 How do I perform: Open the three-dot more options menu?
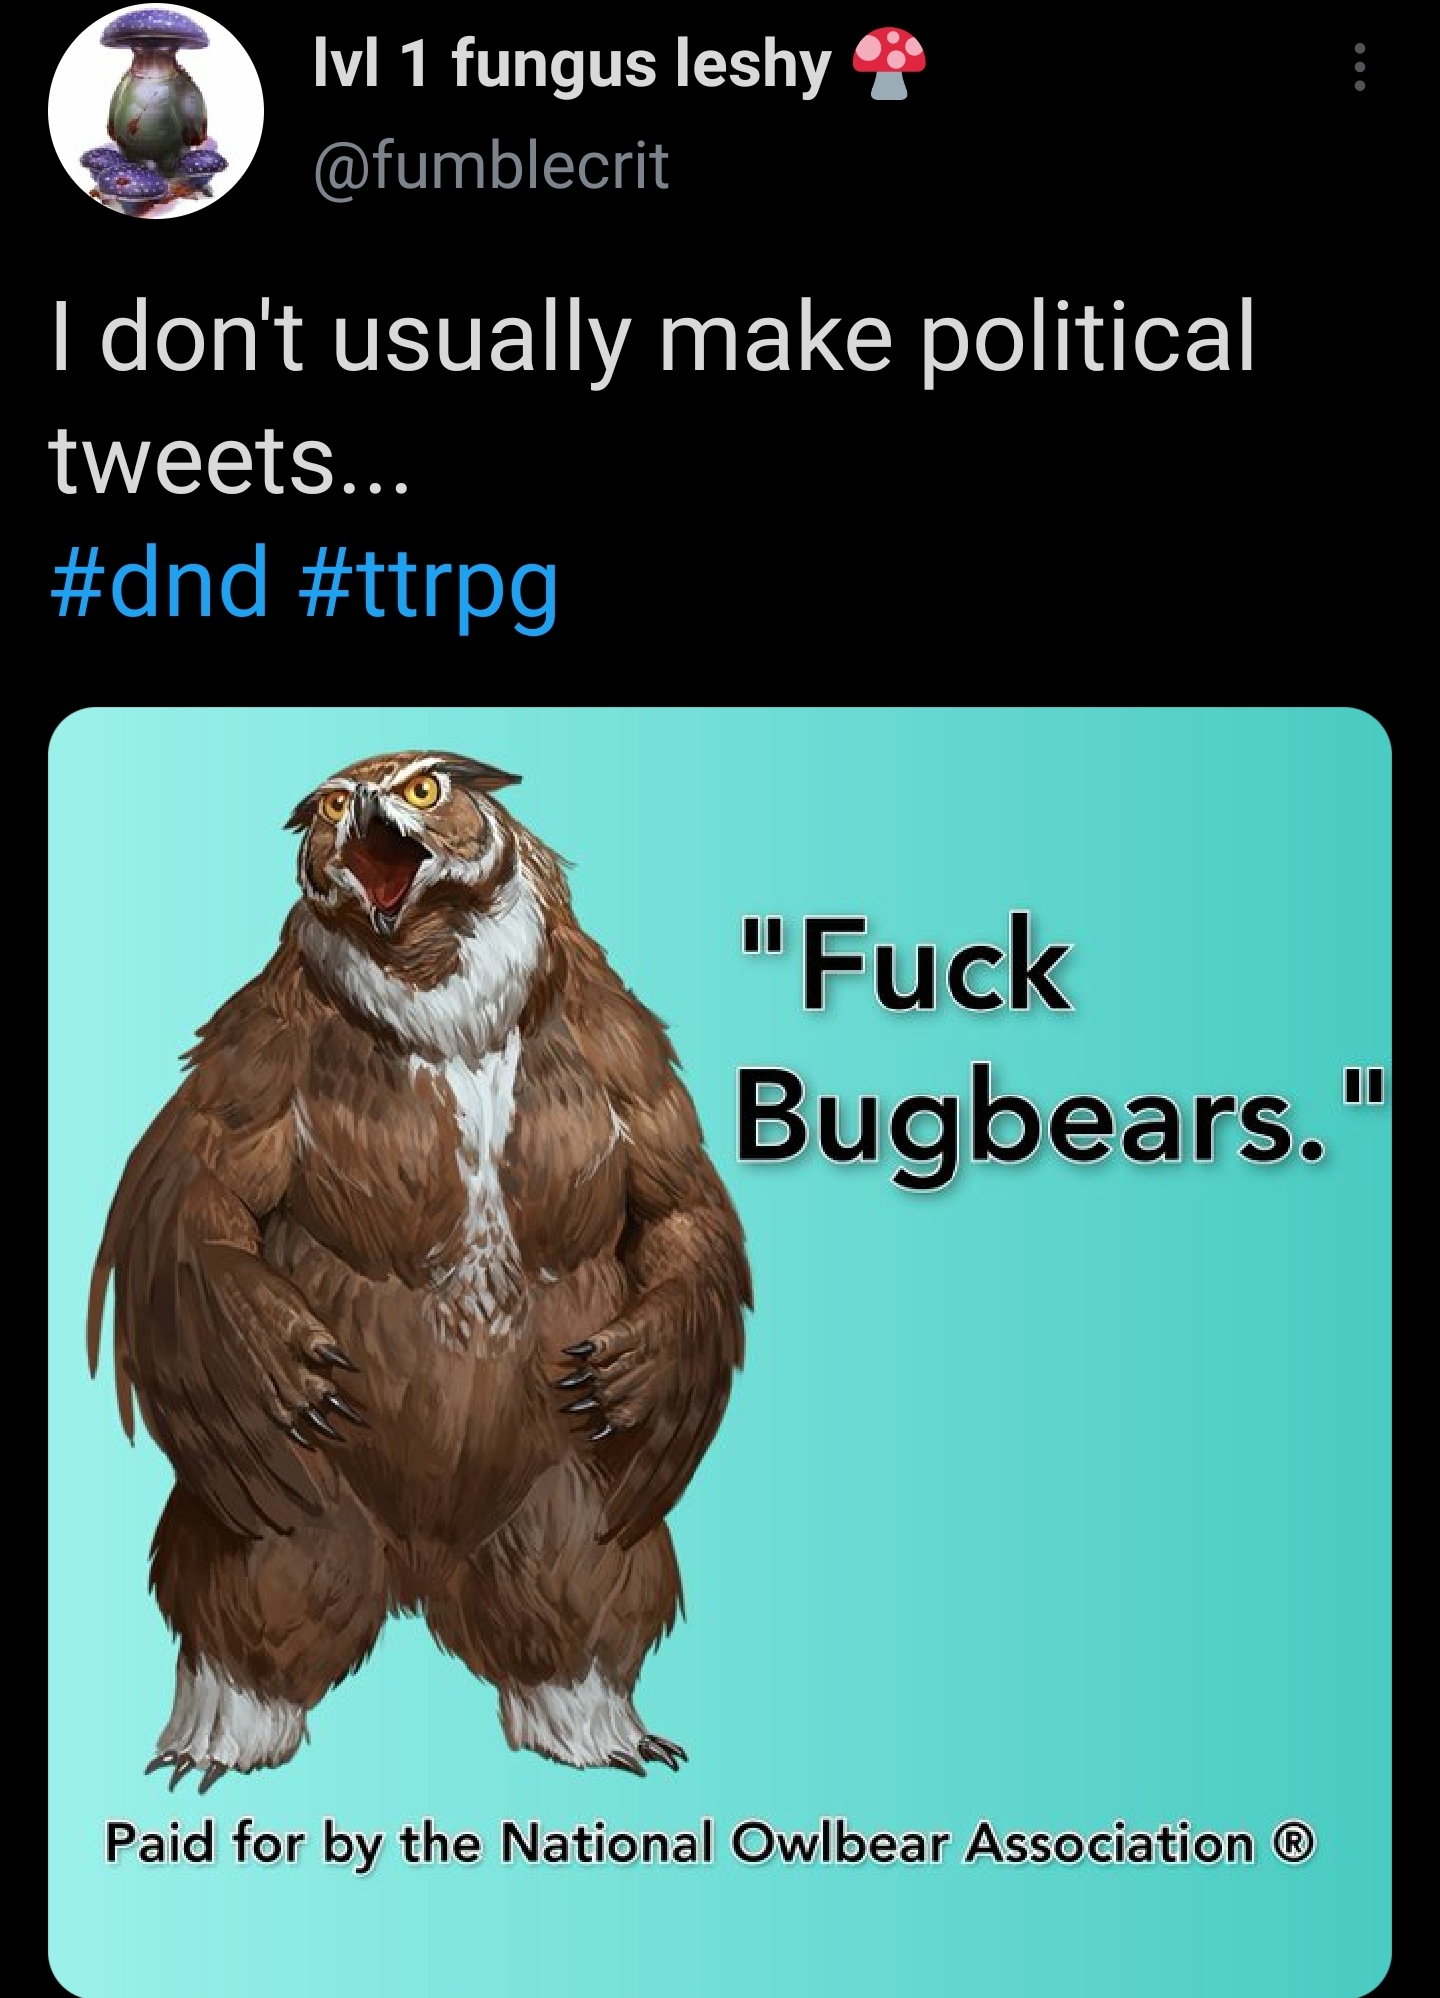[x=1359, y=68]
